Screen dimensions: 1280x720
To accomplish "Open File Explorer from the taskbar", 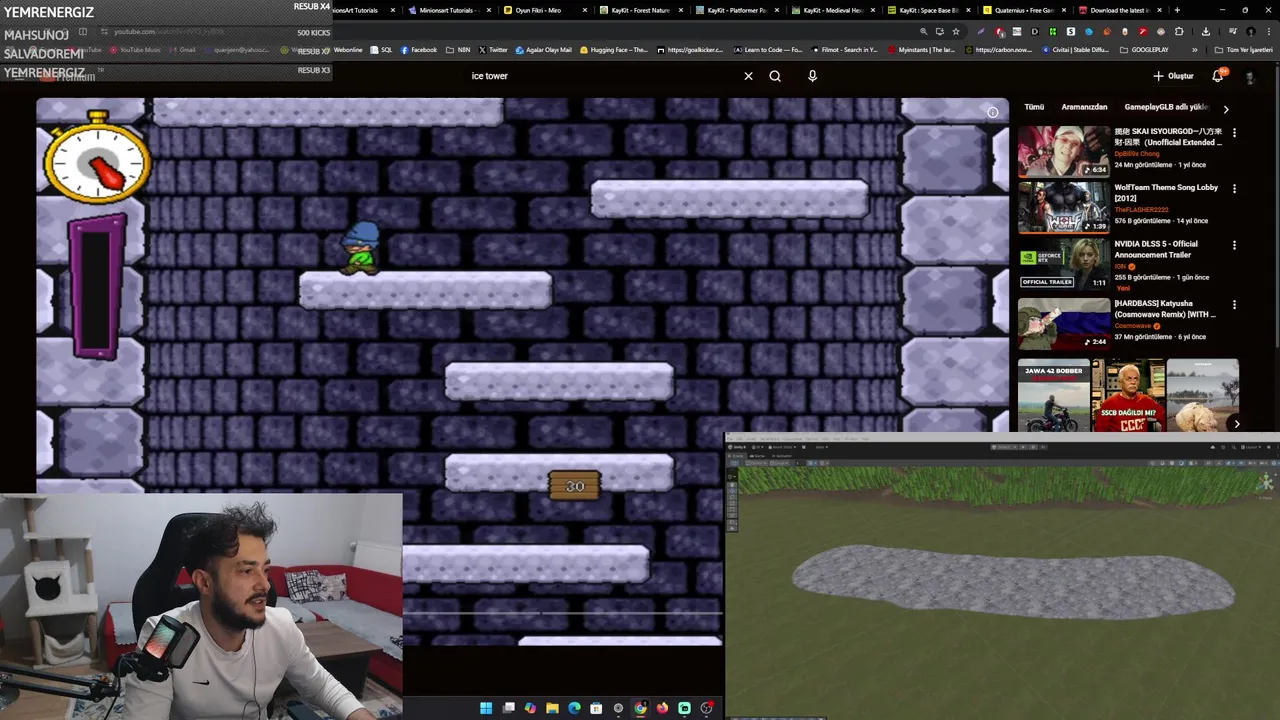I will point(552,708).
